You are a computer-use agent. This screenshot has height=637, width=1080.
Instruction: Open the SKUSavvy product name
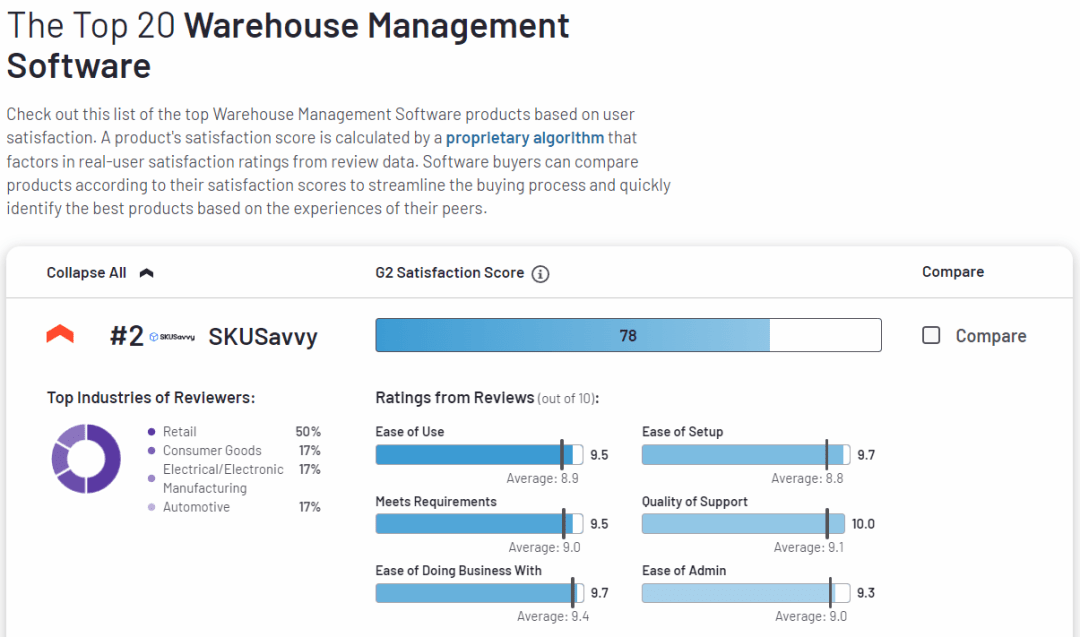pyautogui.click(x=262, y=337)
